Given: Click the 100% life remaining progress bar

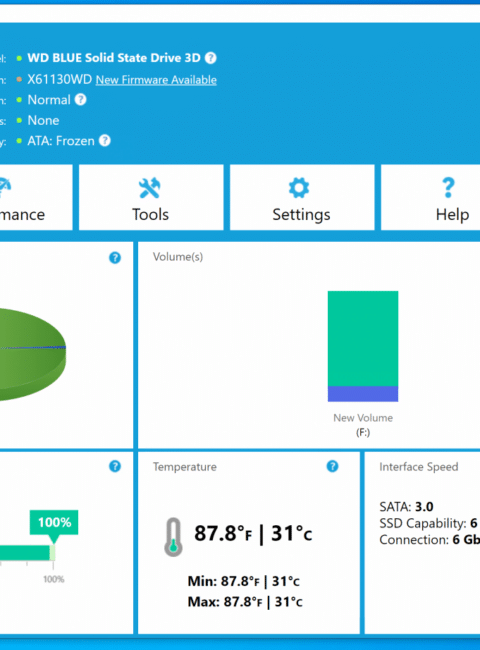Looking at the screenshot, I should [x=25, y=553].
